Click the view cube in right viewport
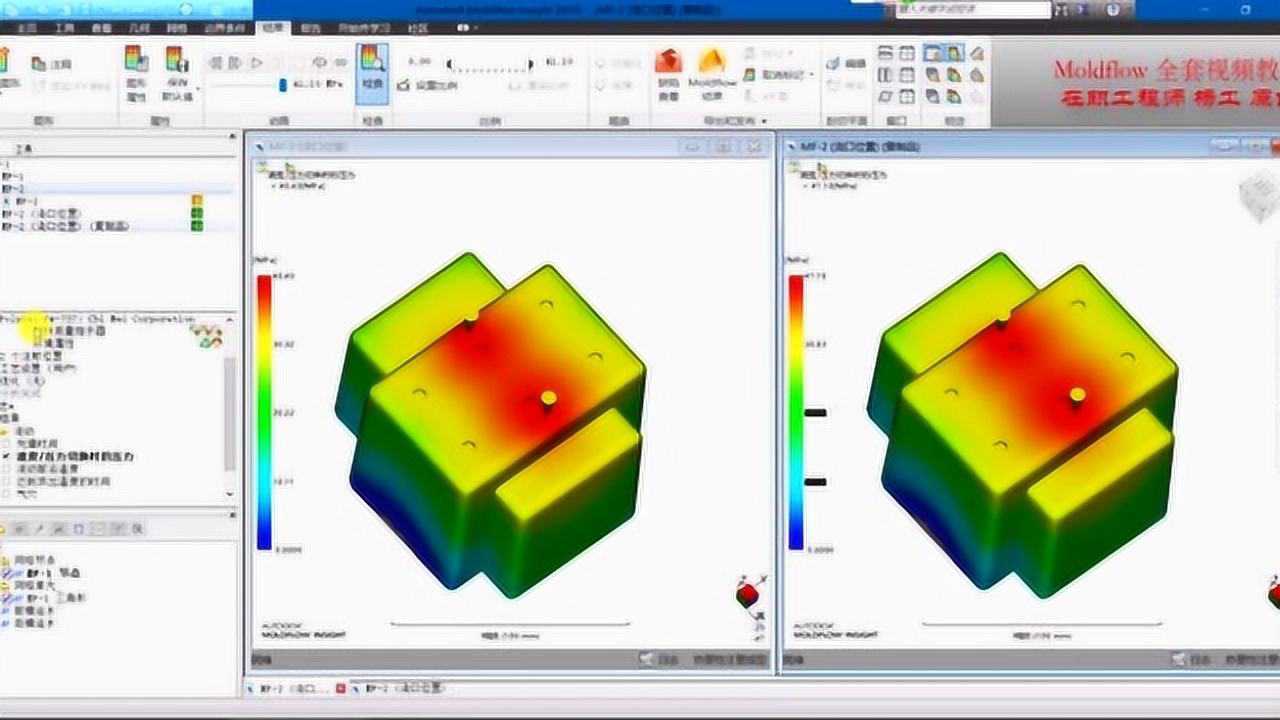 [x=1258, y=194]
